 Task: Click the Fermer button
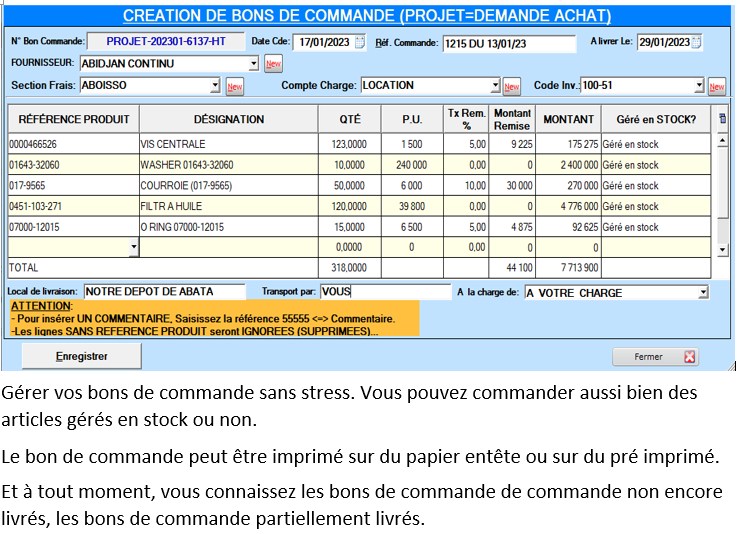[x=656, y=357]
